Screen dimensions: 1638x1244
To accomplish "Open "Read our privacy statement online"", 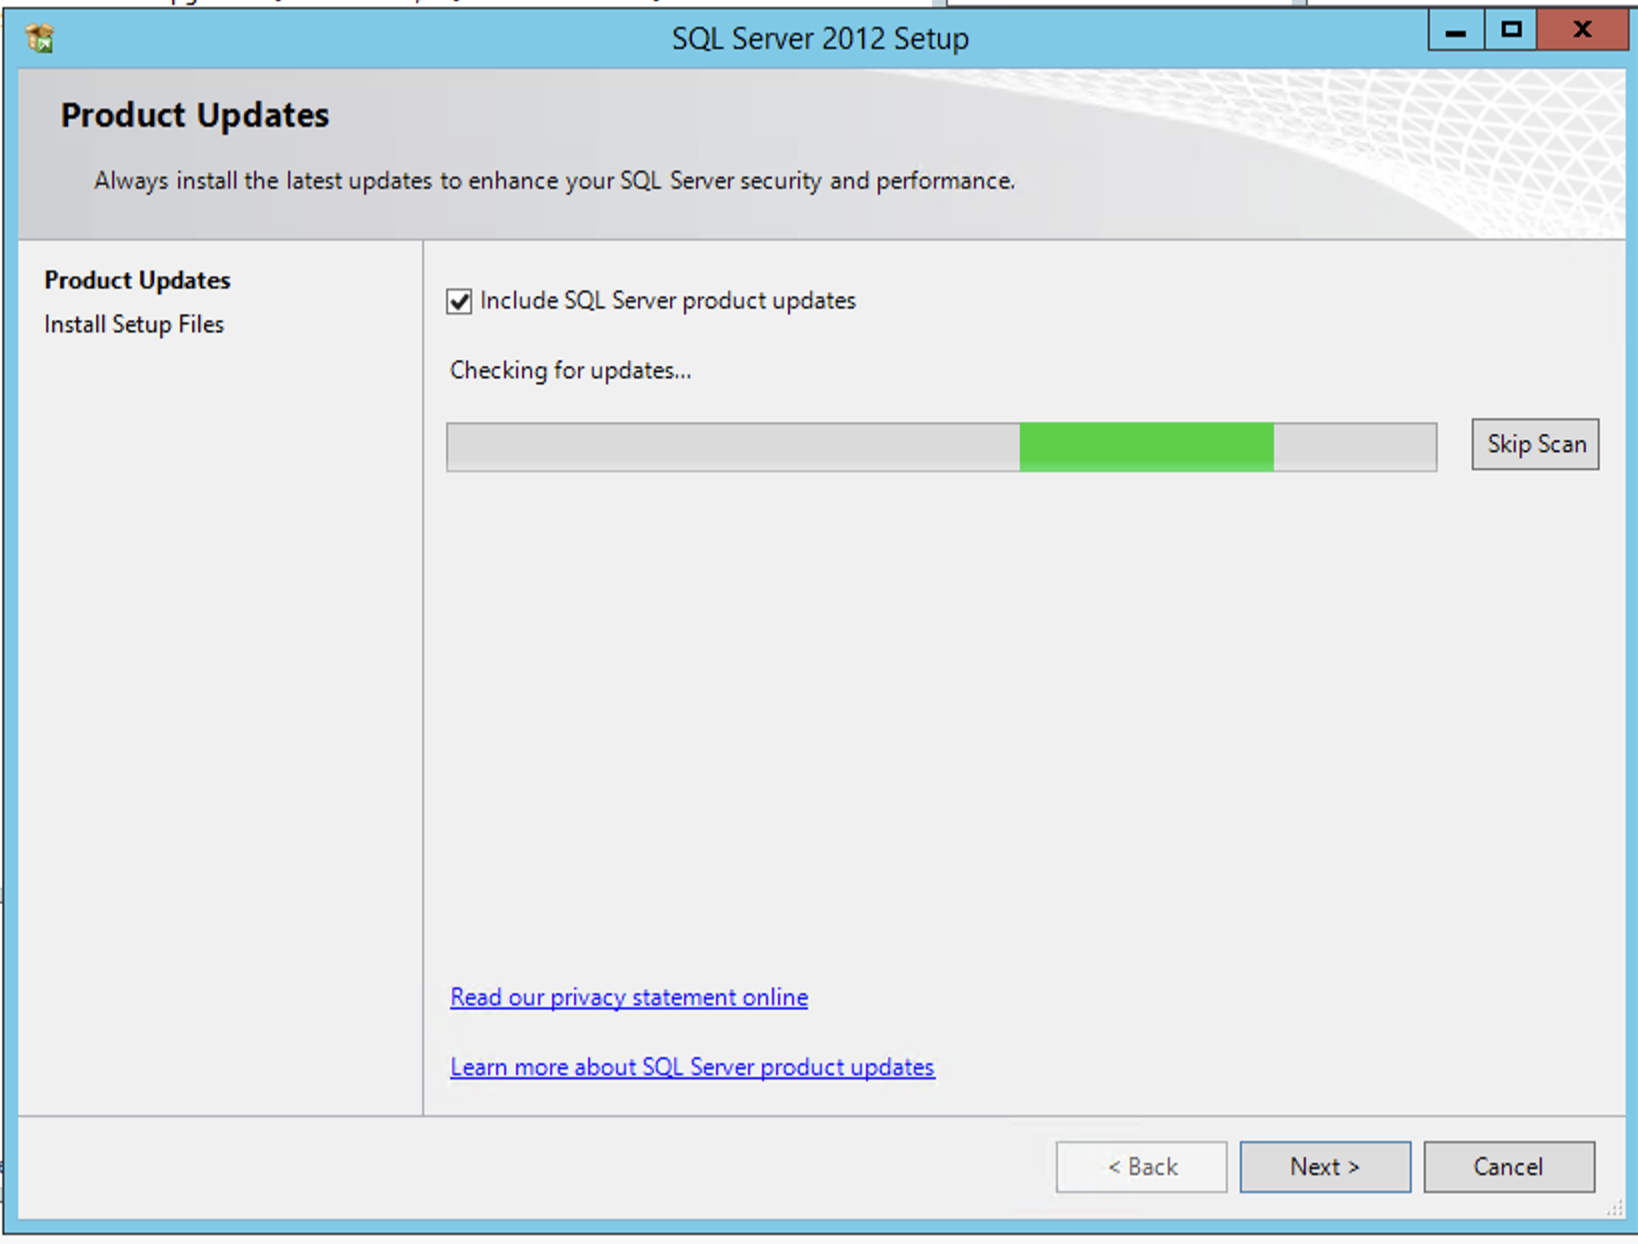I will (x=628, y=997).
